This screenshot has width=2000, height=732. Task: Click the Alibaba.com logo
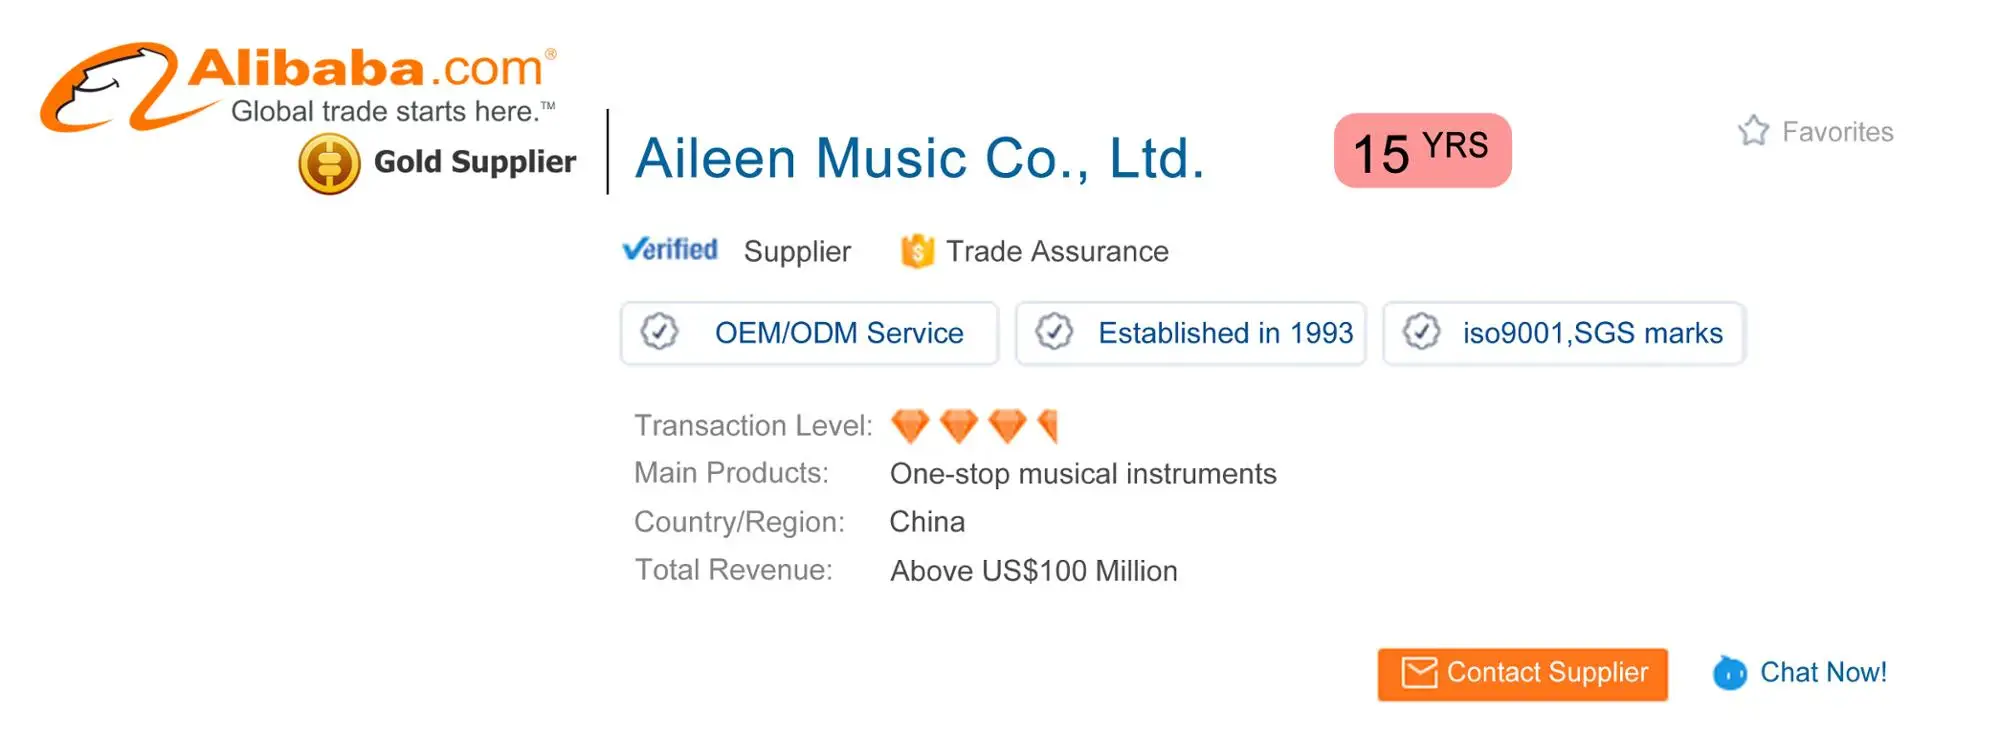298,86
